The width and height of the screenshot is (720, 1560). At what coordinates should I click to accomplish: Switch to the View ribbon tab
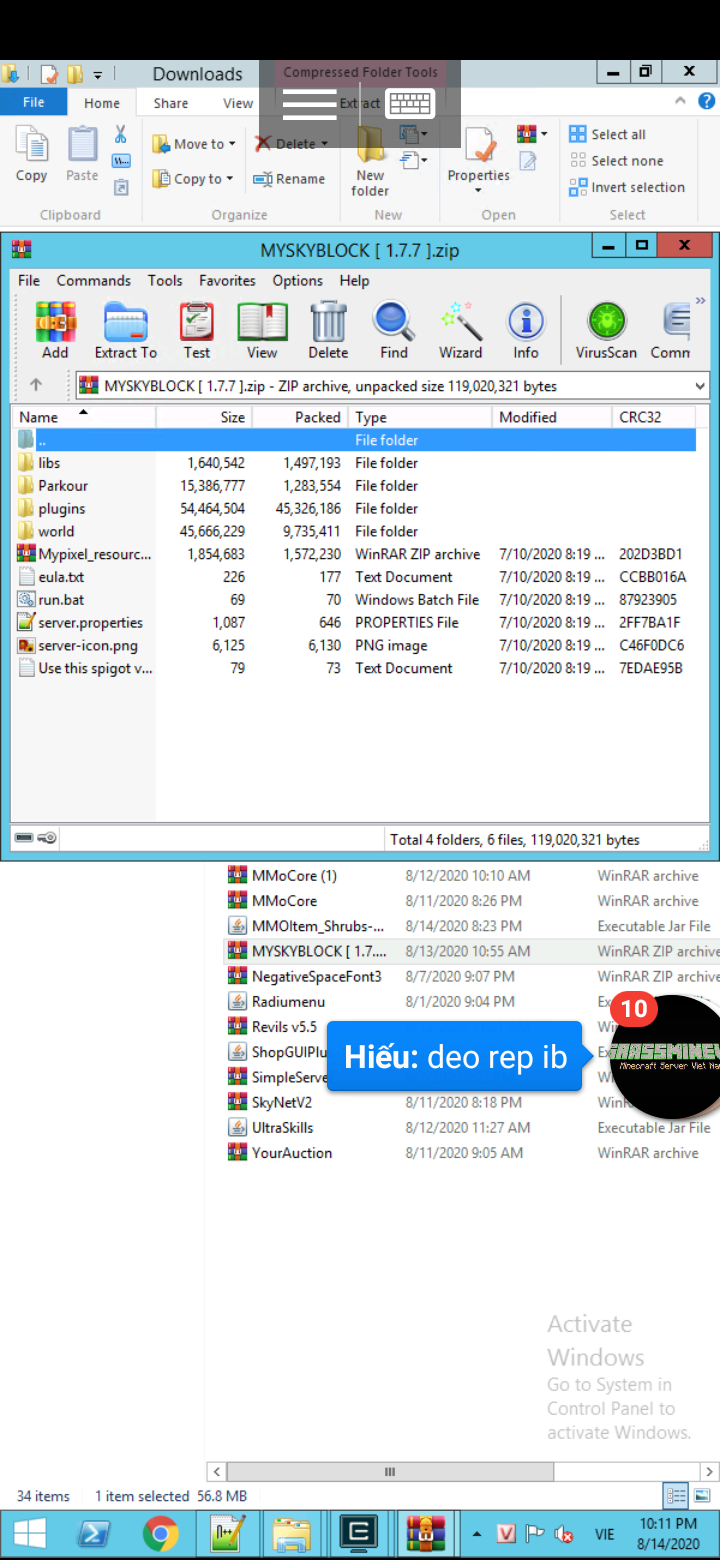[x=238, y=103]
